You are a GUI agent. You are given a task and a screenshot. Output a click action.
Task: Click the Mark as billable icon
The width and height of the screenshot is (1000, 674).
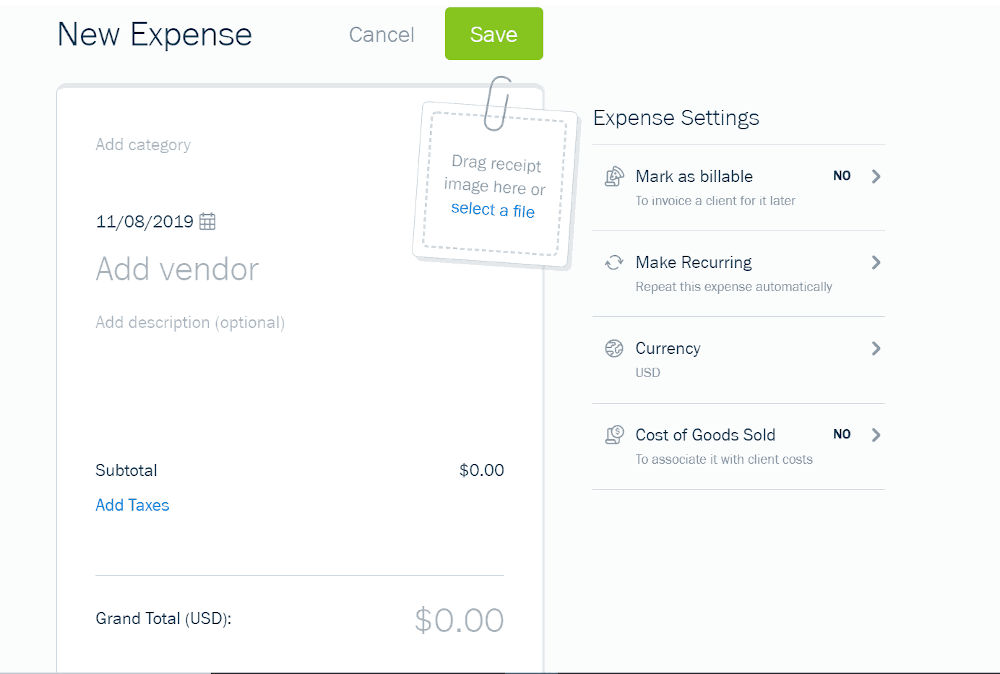(614, 176)
